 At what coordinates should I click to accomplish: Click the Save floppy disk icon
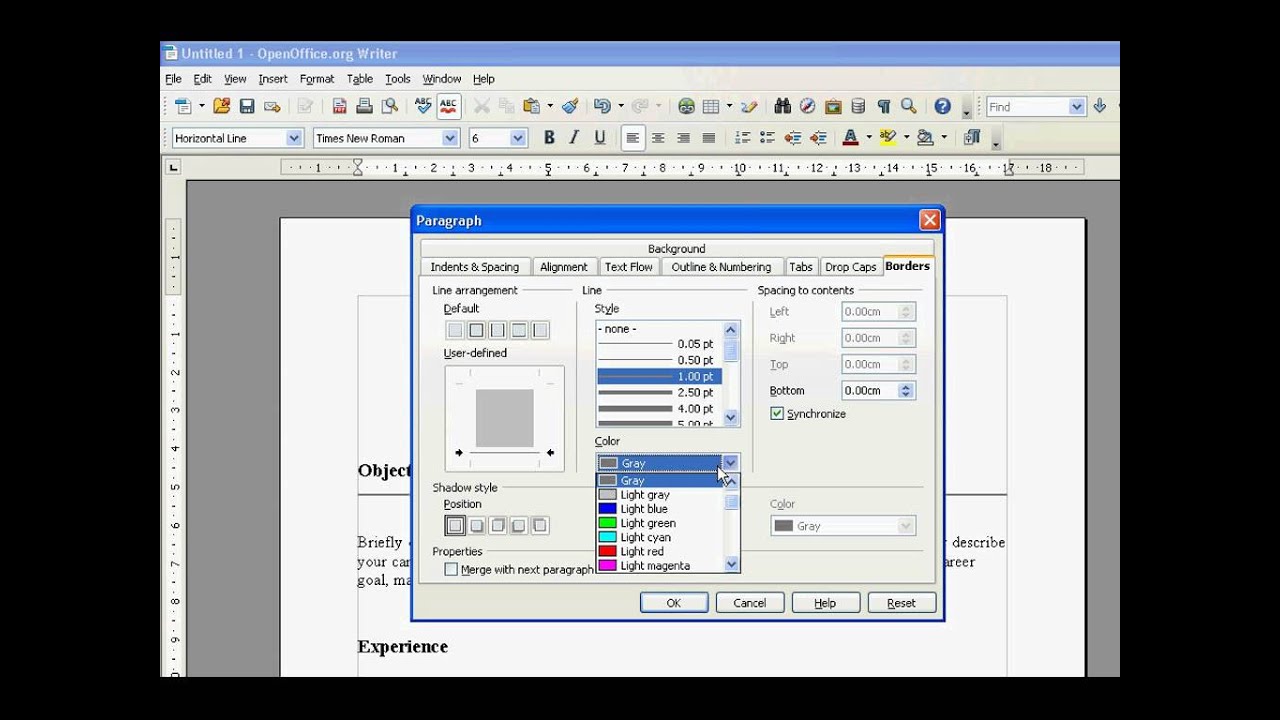(247, 106)
